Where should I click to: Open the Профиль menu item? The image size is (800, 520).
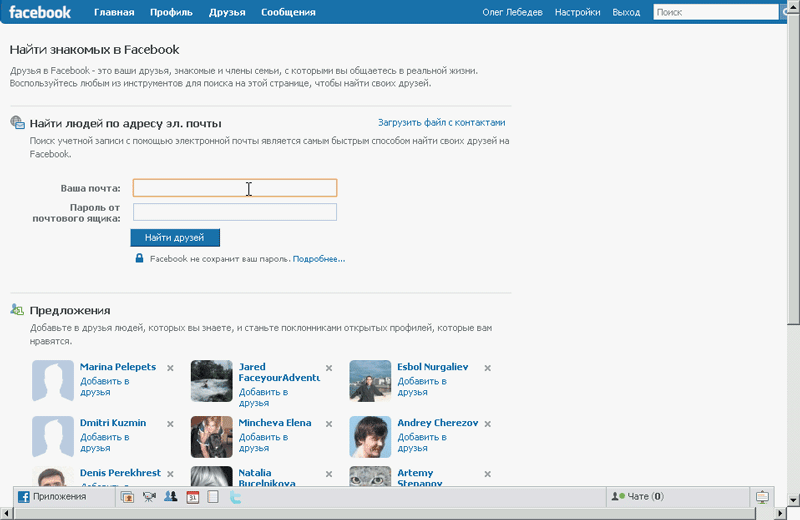[x=171, y=12]
